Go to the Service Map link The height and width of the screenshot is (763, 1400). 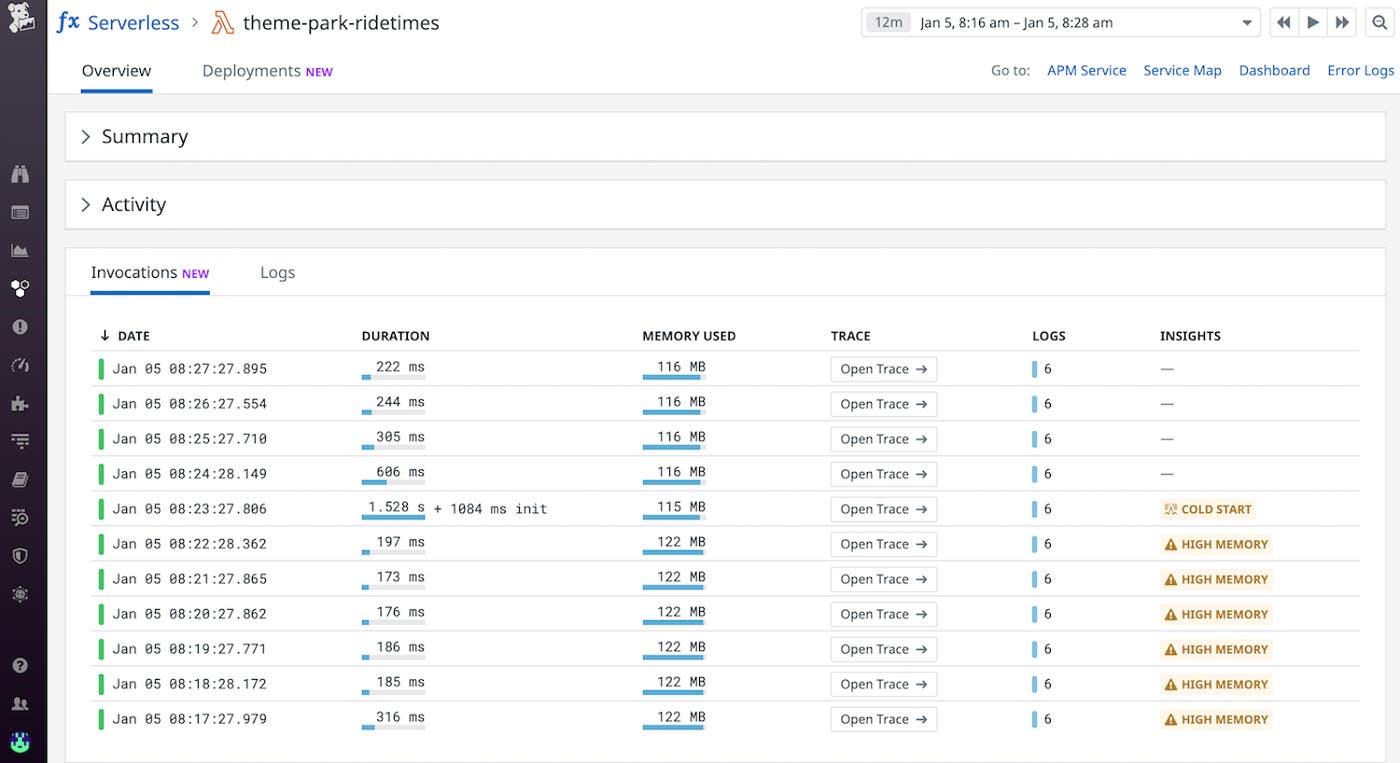(x=1182, y=71)
